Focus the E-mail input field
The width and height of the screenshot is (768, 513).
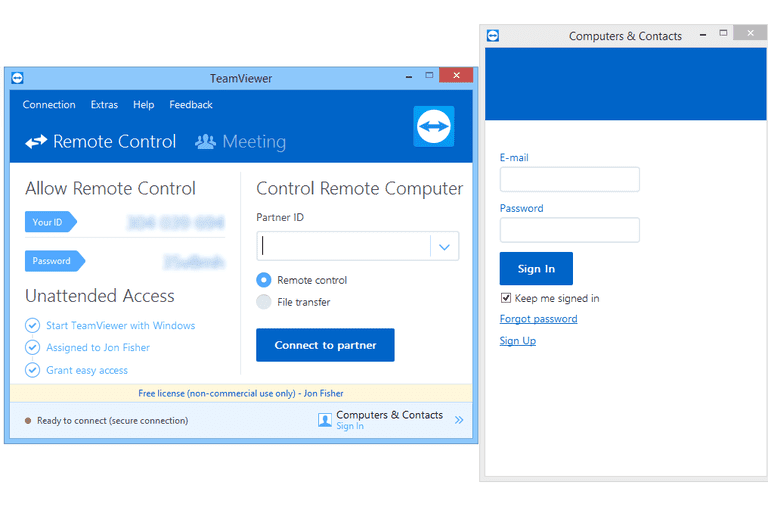pos(570,179)
